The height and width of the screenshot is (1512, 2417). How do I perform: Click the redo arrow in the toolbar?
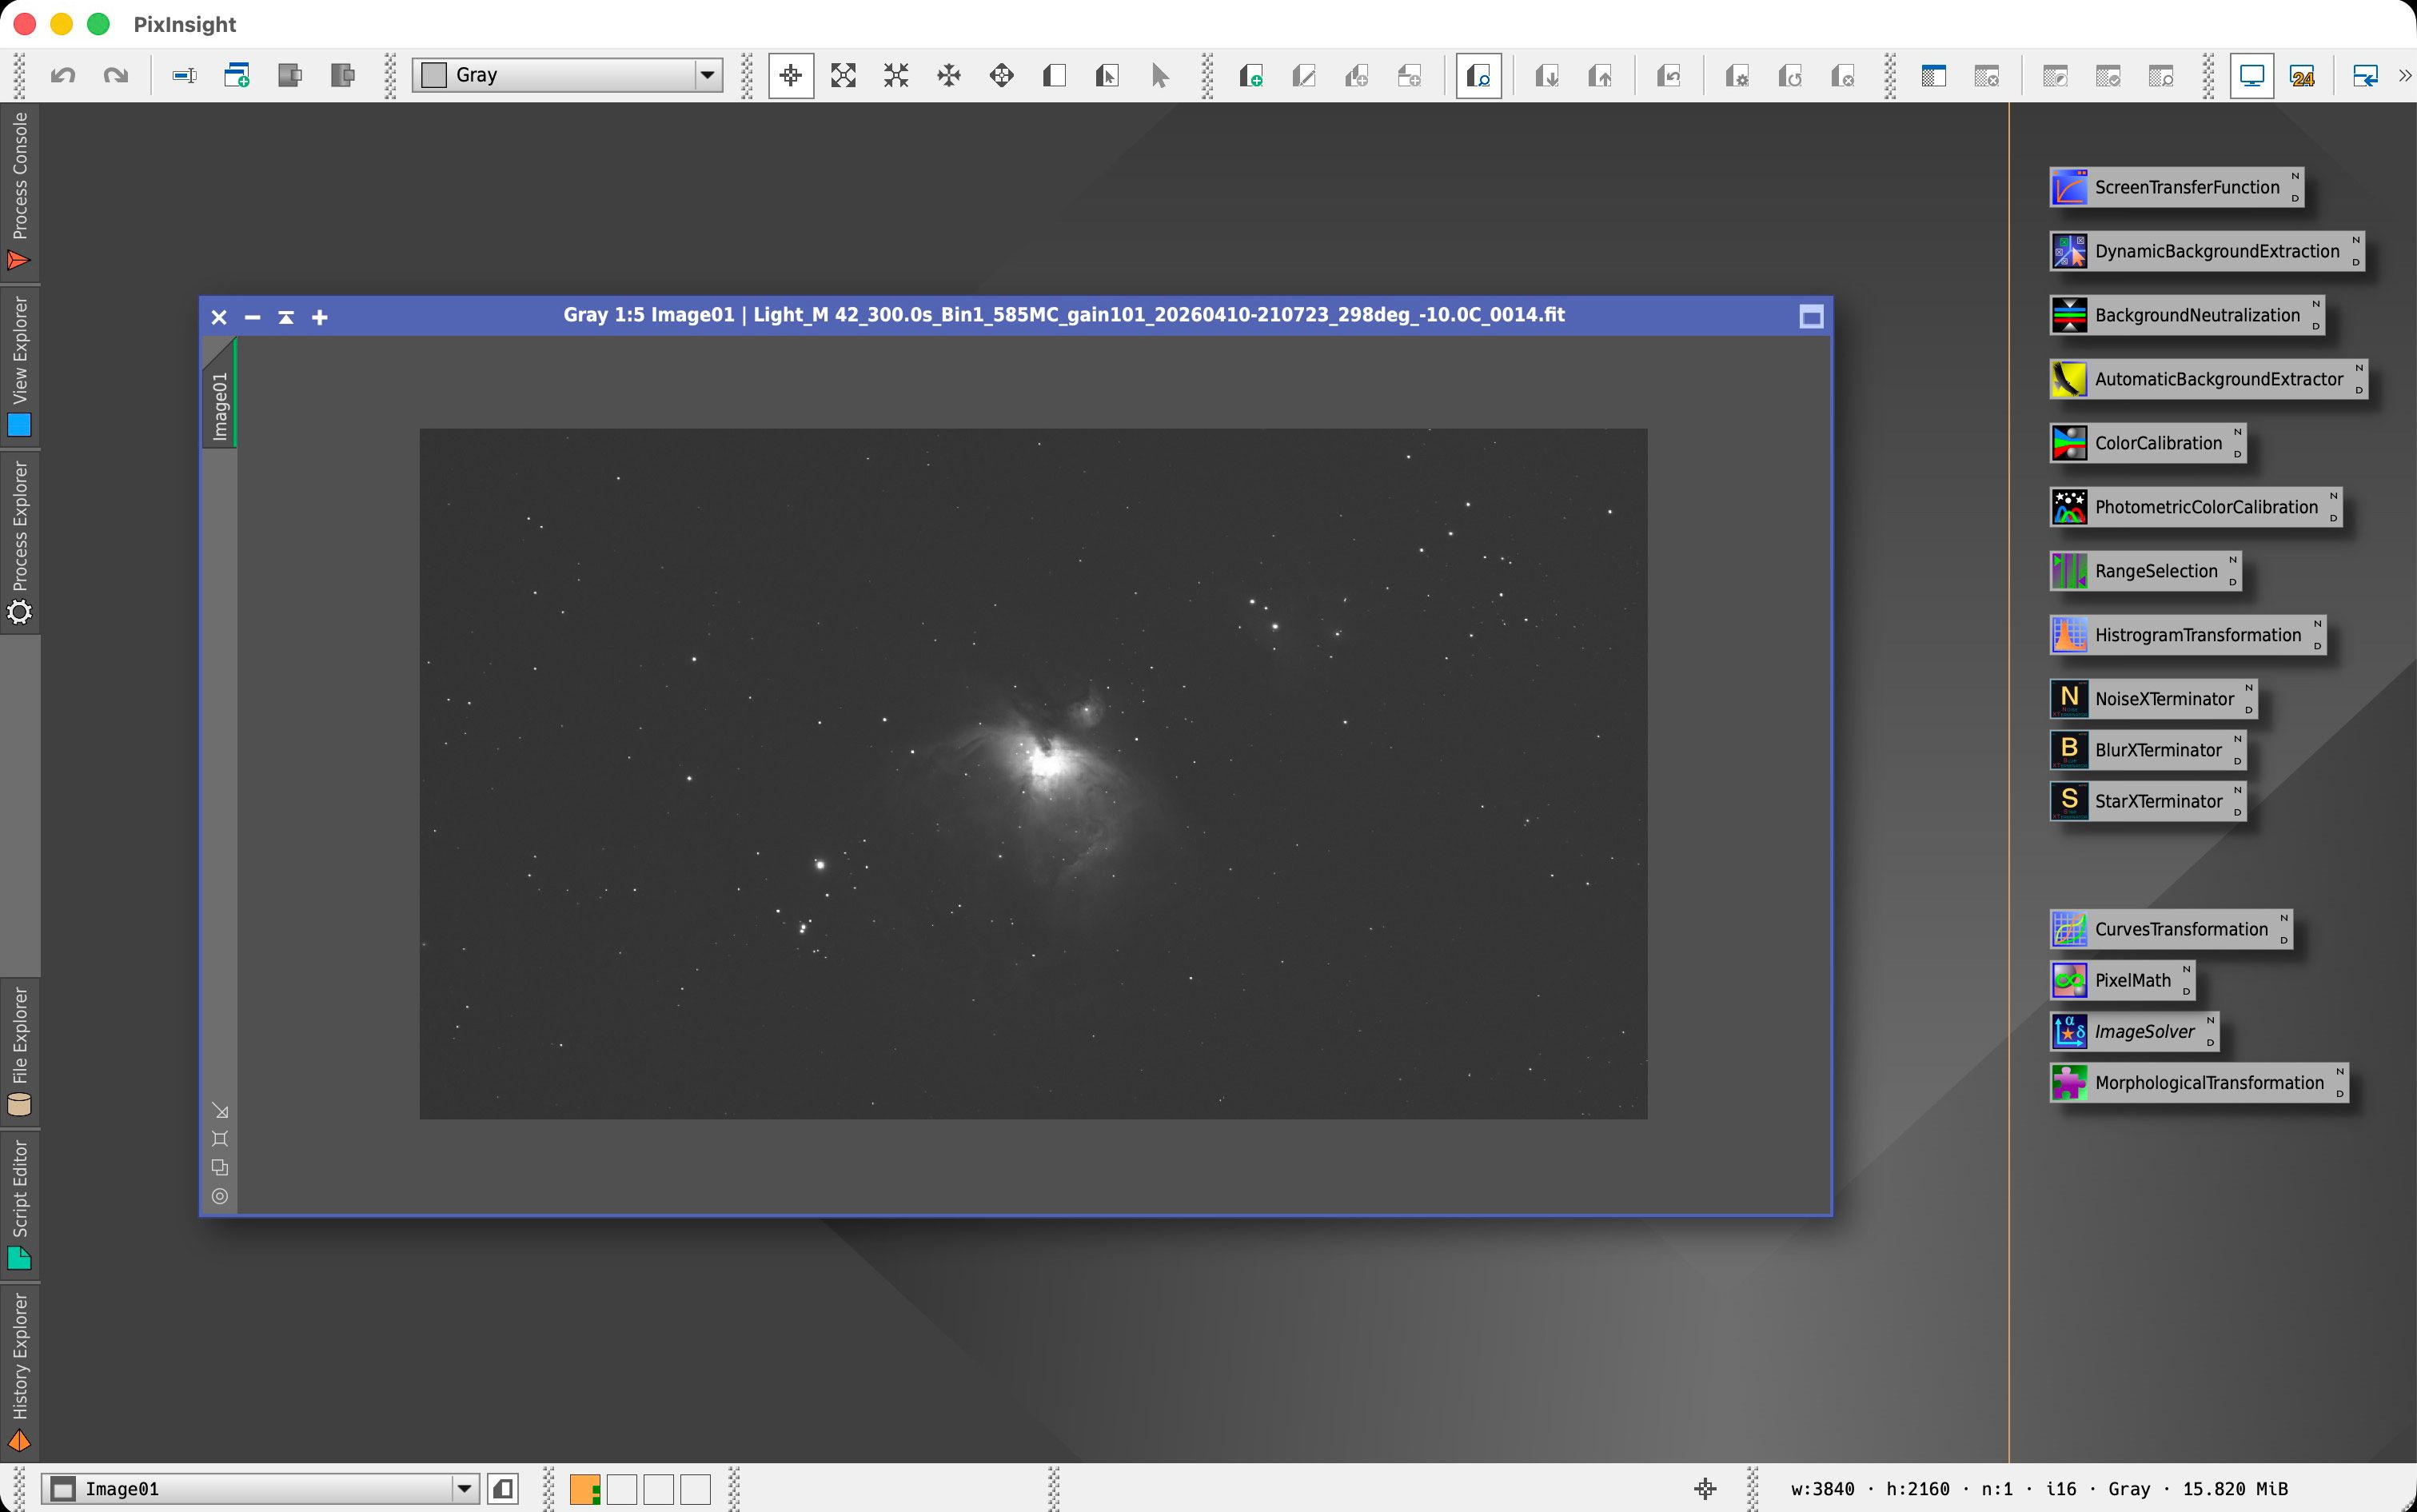116,76
